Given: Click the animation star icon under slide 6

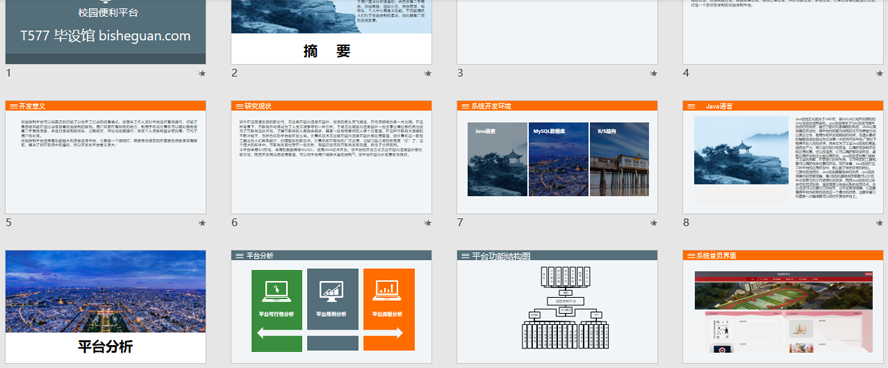Looking at the screenshot, I should coord(428,224).
